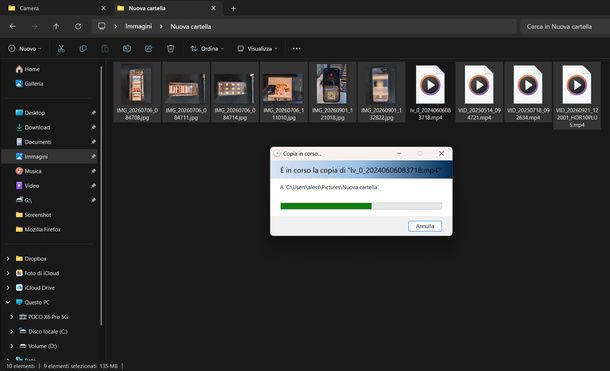Image resolution: width=610 pixels, height=371 pixels.
Task: Click the PC monitor icon in address bar
Action: click(x=102, y=26)
